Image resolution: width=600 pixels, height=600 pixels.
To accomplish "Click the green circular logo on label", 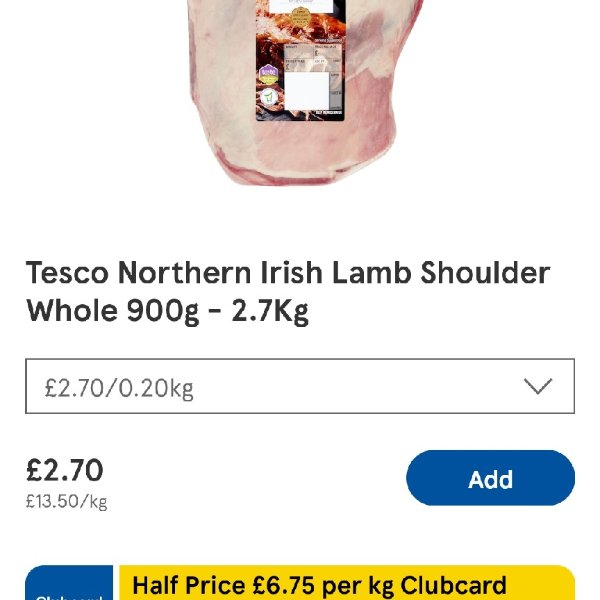I will point(269,97).
